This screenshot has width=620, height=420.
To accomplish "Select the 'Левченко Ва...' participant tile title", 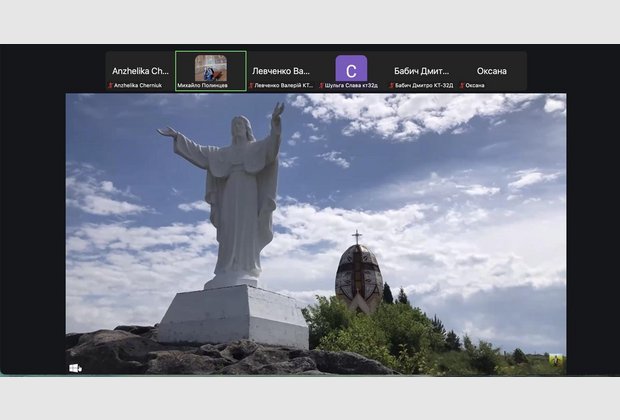I will [x=281, y=71].
